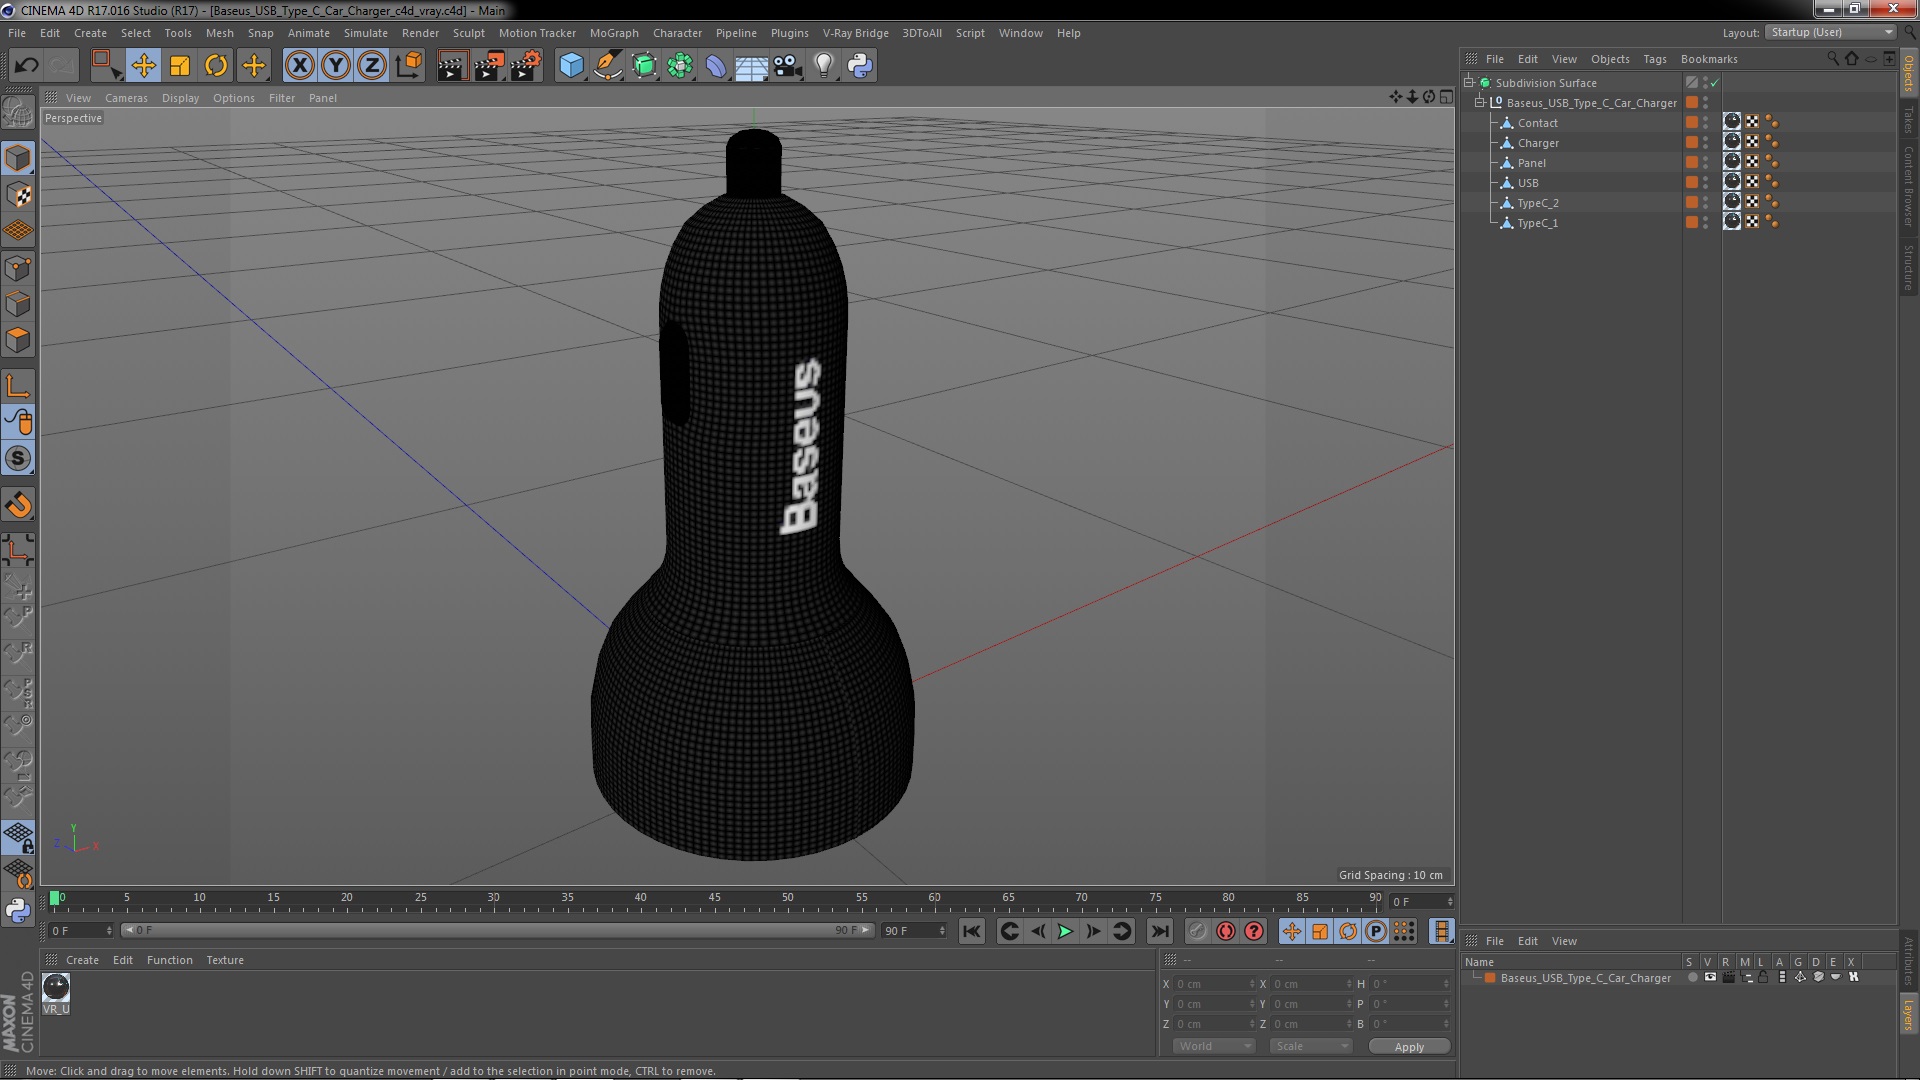
Task: Go to start of animation
Action: click(x=972, y=931)
